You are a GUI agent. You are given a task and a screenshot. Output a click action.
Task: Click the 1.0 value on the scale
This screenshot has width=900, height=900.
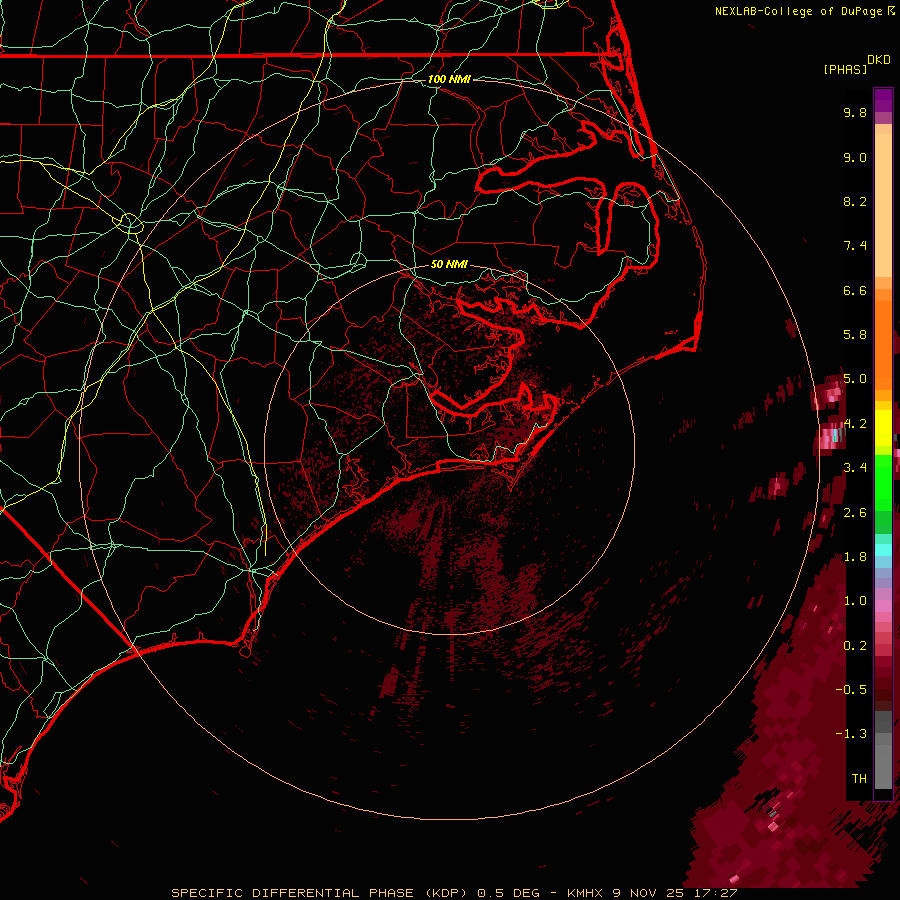pyautogui.click(x=855, y=601)
